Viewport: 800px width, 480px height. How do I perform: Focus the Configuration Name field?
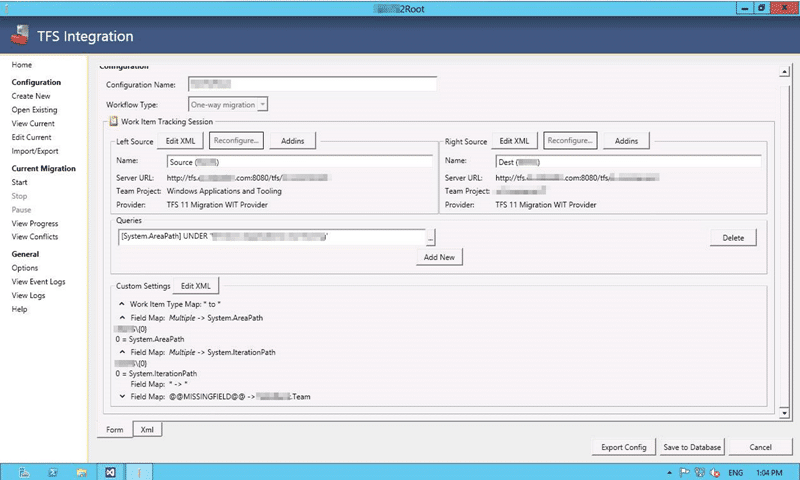pos(312,84)
